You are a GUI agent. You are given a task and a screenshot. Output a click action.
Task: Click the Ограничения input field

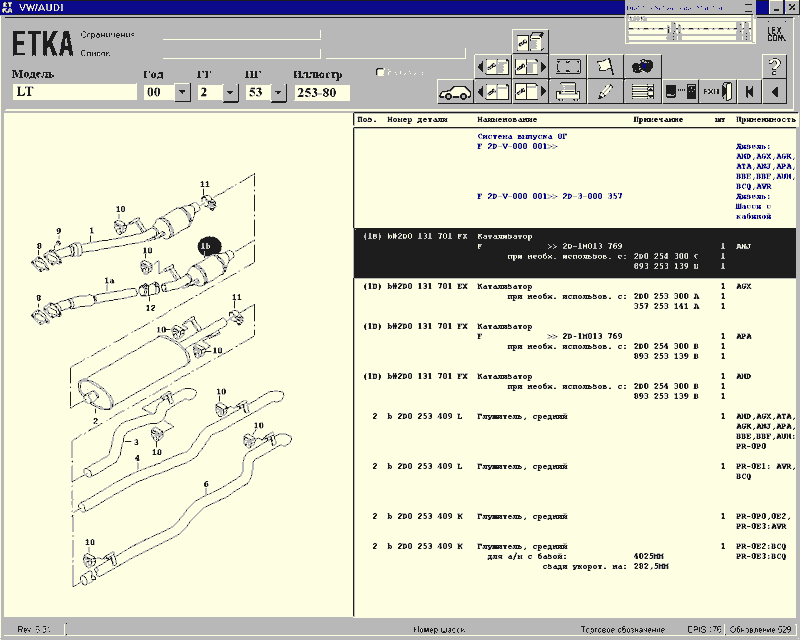click(x=242, y=34)
